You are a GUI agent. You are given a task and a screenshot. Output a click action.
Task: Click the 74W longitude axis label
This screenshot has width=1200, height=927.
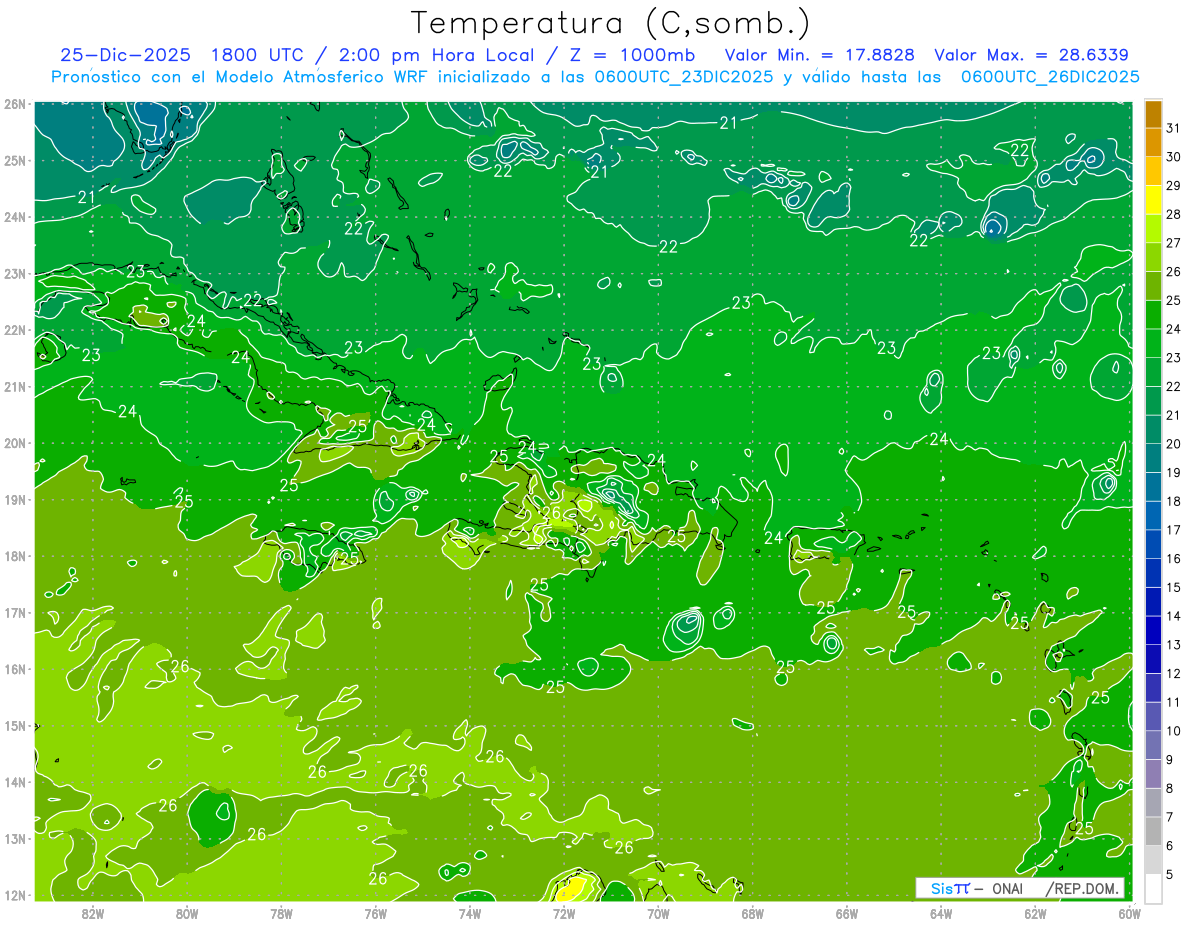click(470, 913)
